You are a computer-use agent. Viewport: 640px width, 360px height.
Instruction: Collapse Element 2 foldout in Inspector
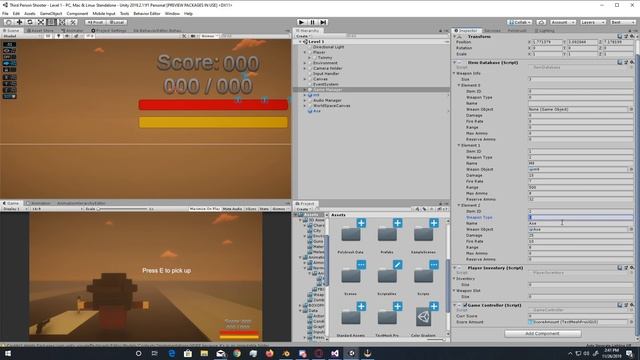(459, 205)
